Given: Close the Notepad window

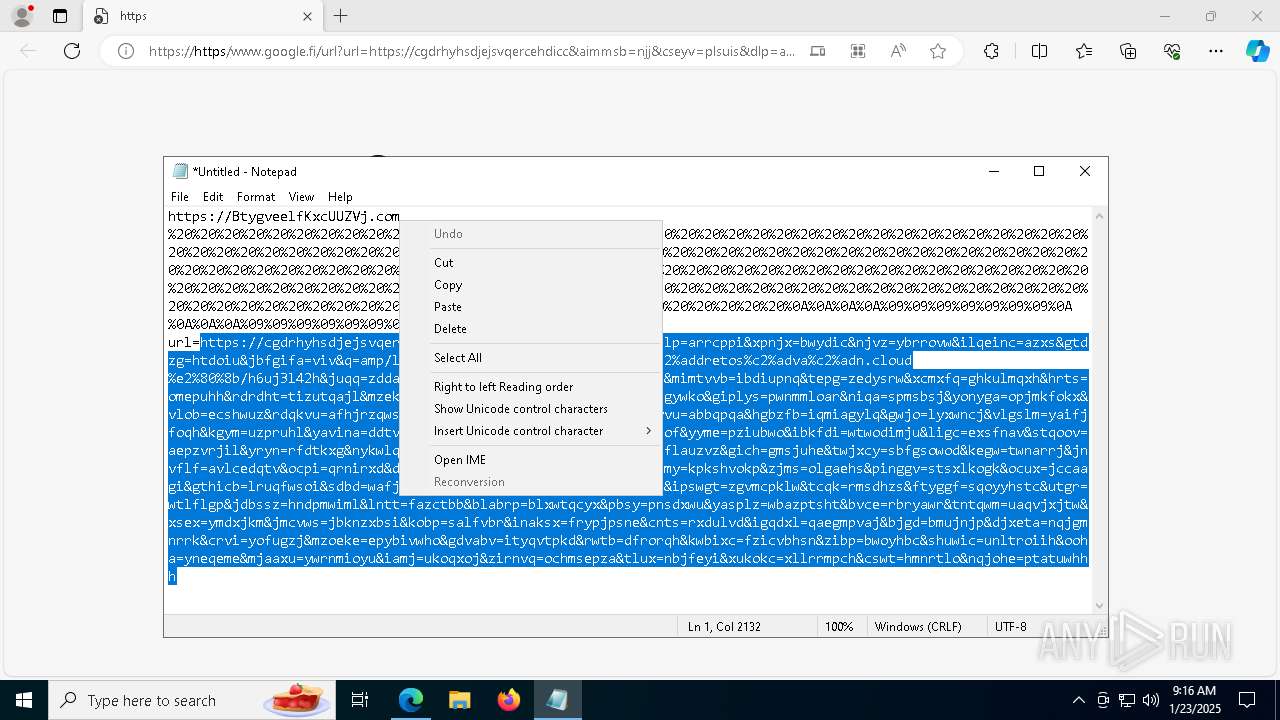Looking at the screenshot, I should (x=1085, y=171).
